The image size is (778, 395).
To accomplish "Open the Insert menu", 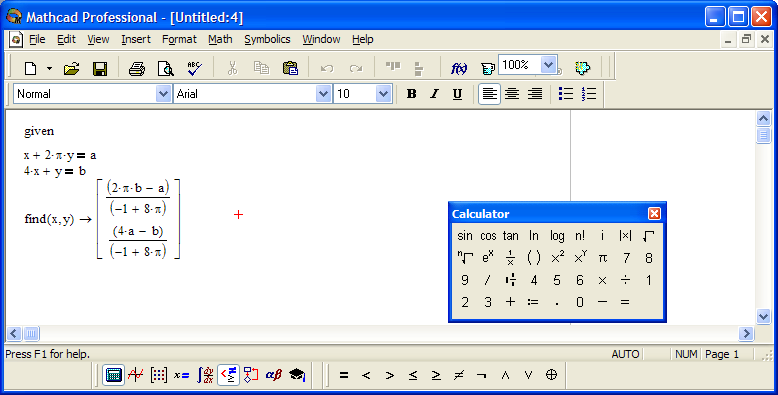I will (x=136, y=39).
